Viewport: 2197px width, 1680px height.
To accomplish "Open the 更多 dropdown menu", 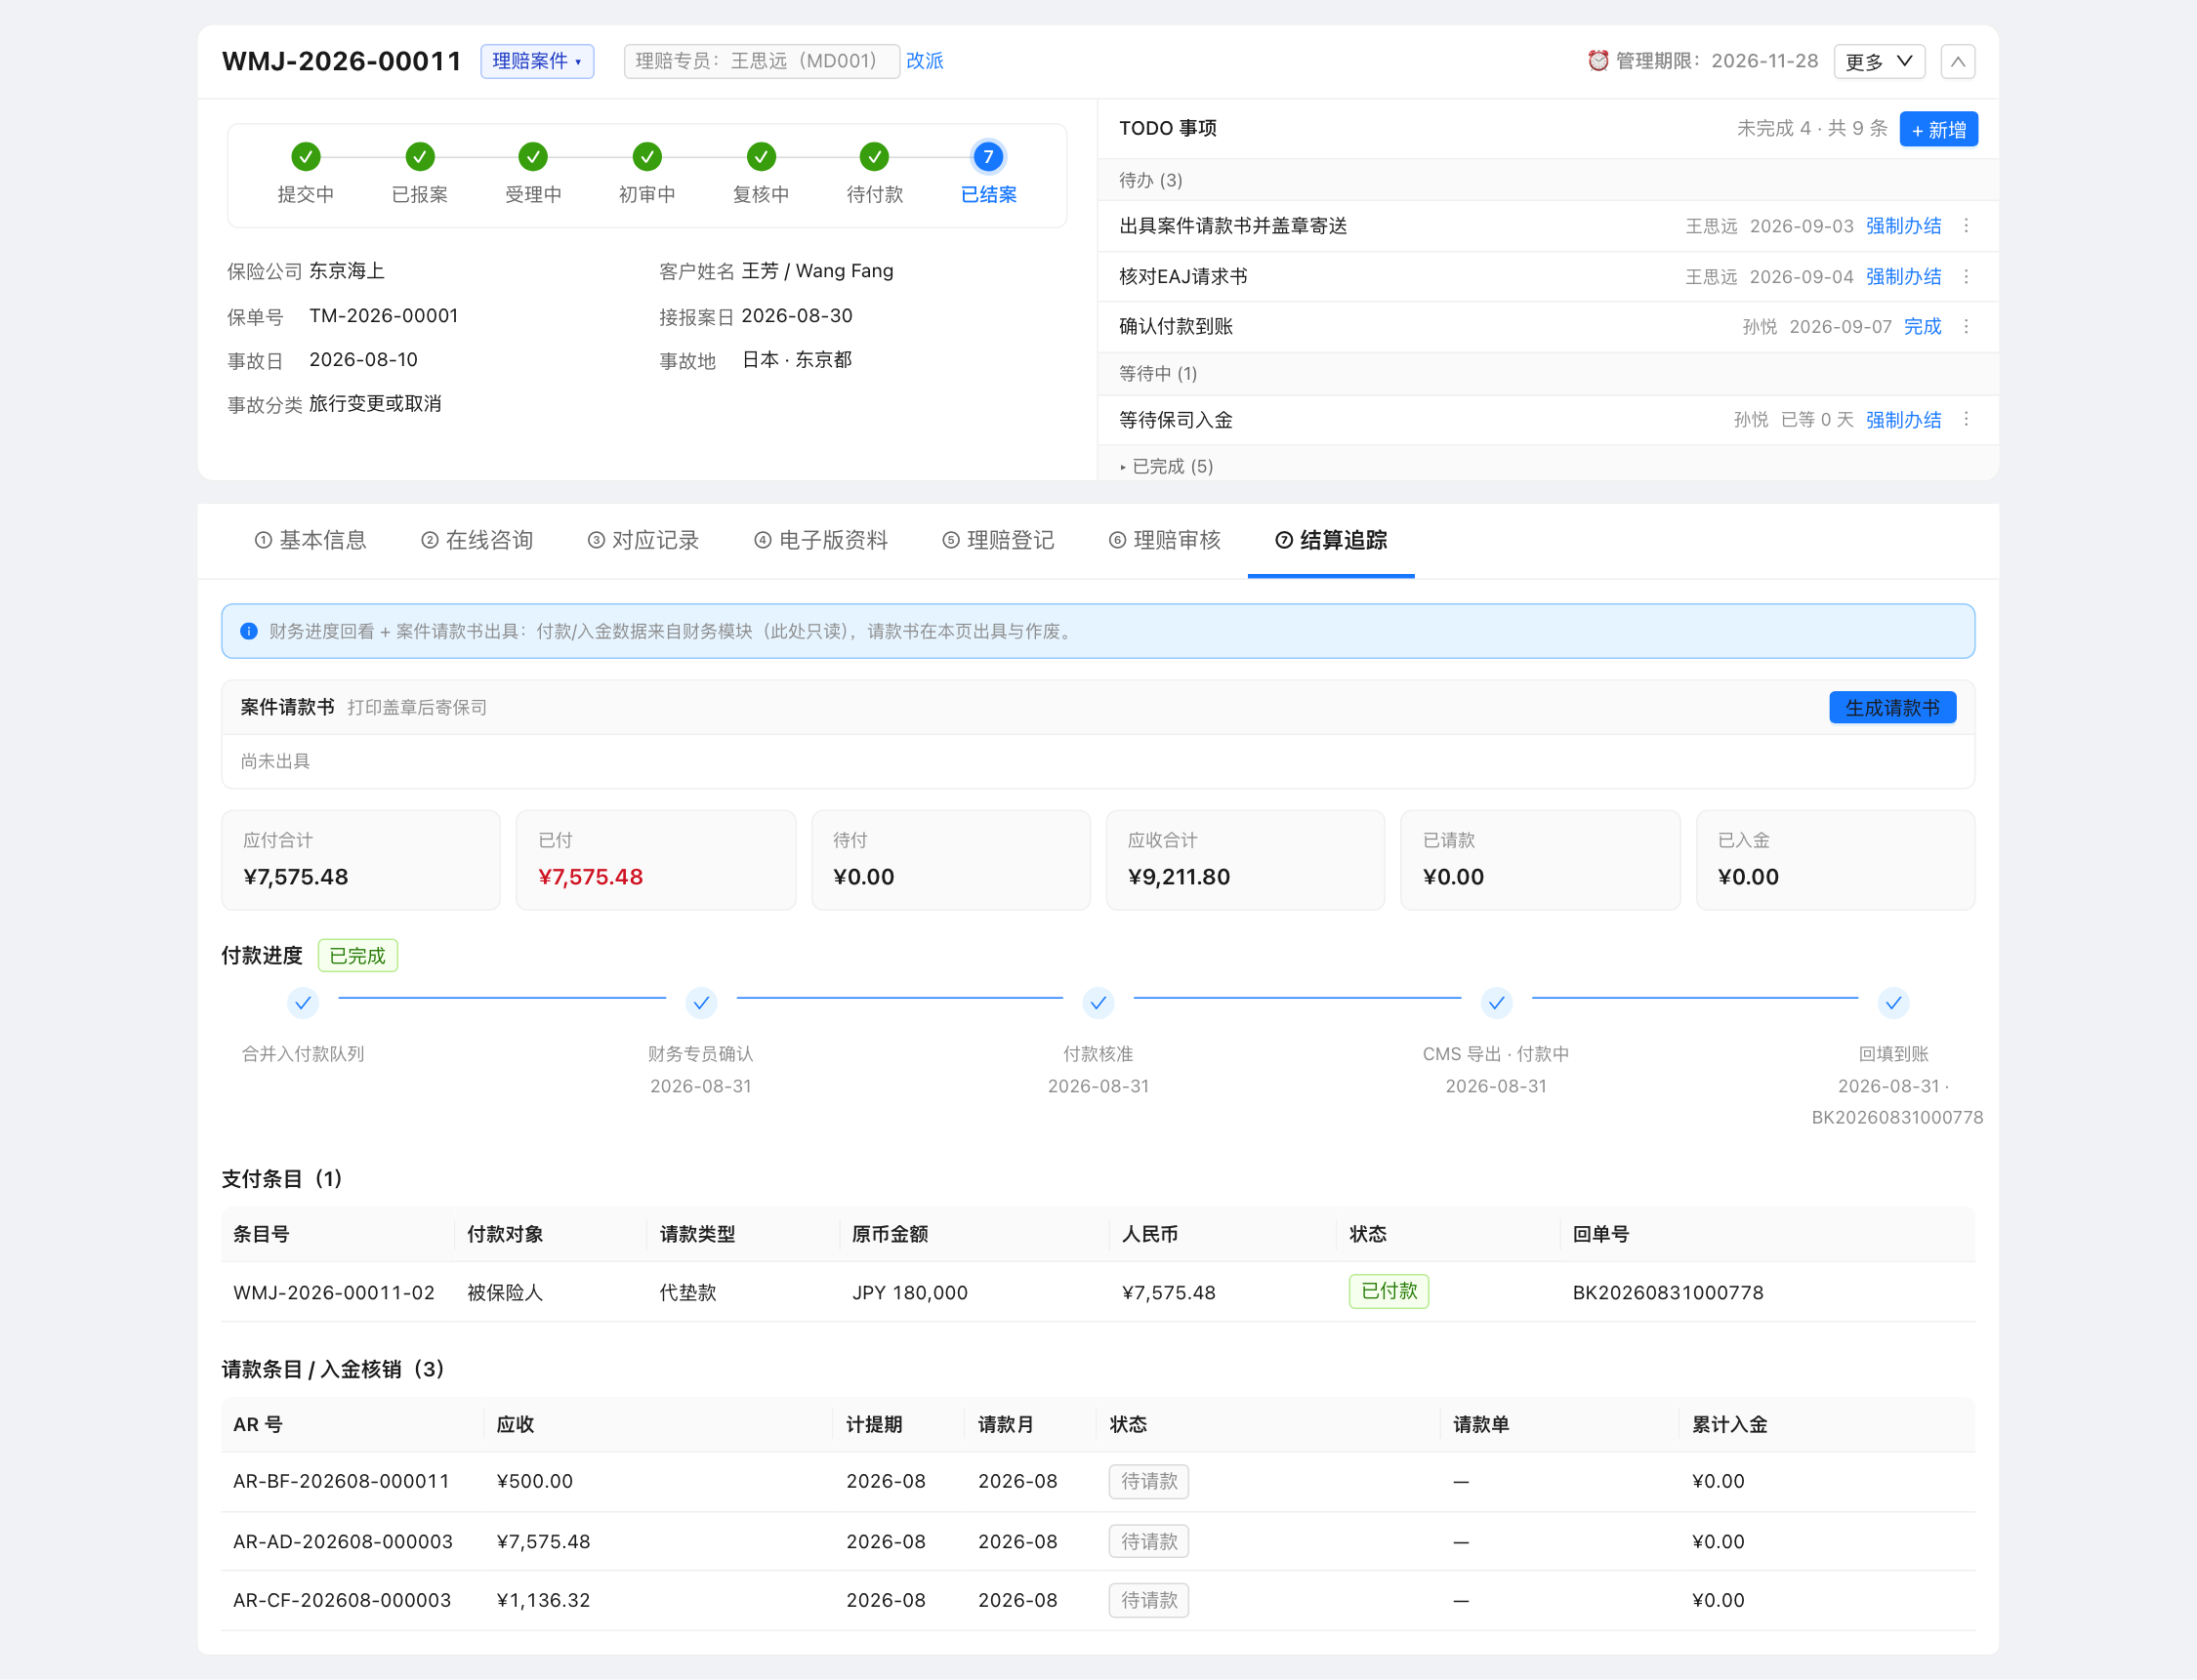I will 1879,61.
